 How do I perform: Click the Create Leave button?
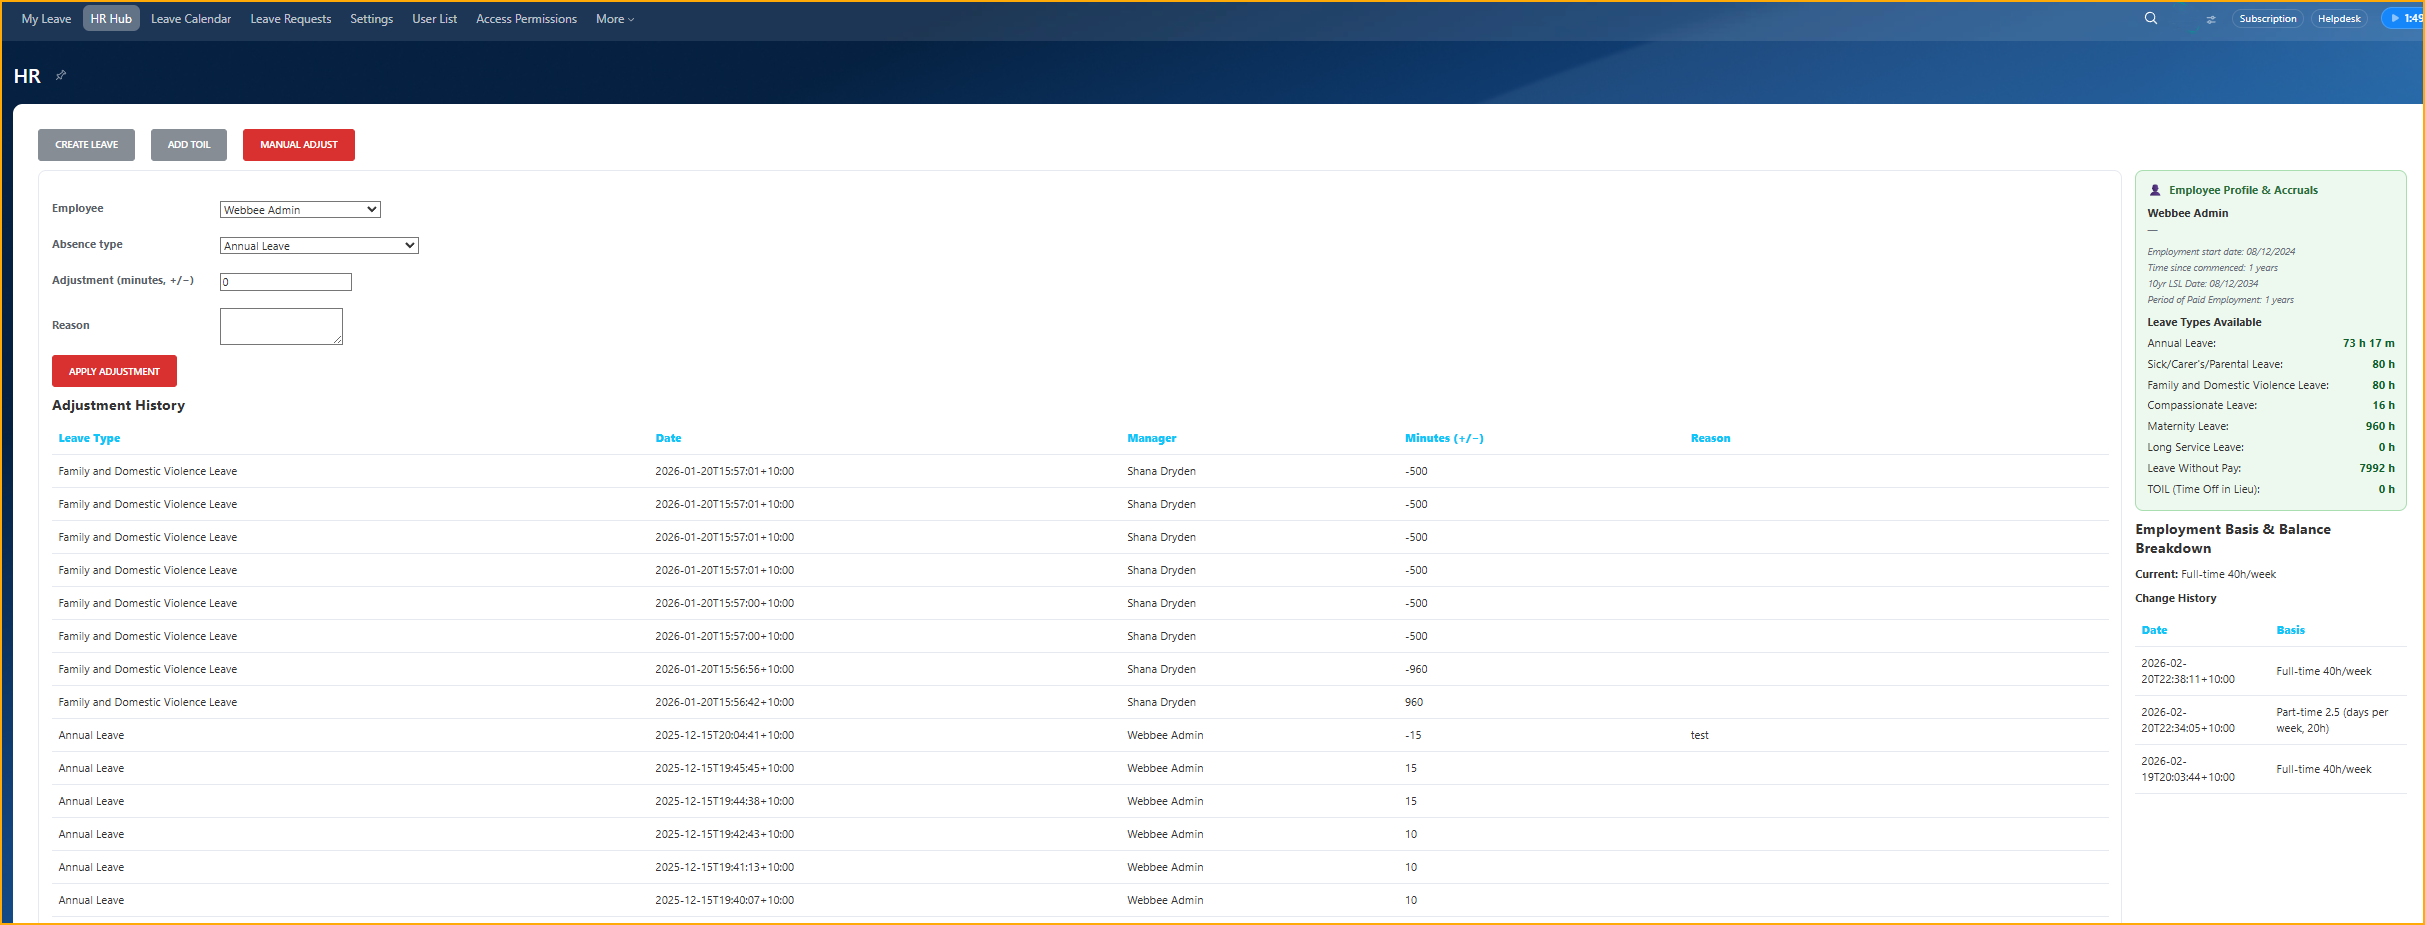tap(86, 145)
